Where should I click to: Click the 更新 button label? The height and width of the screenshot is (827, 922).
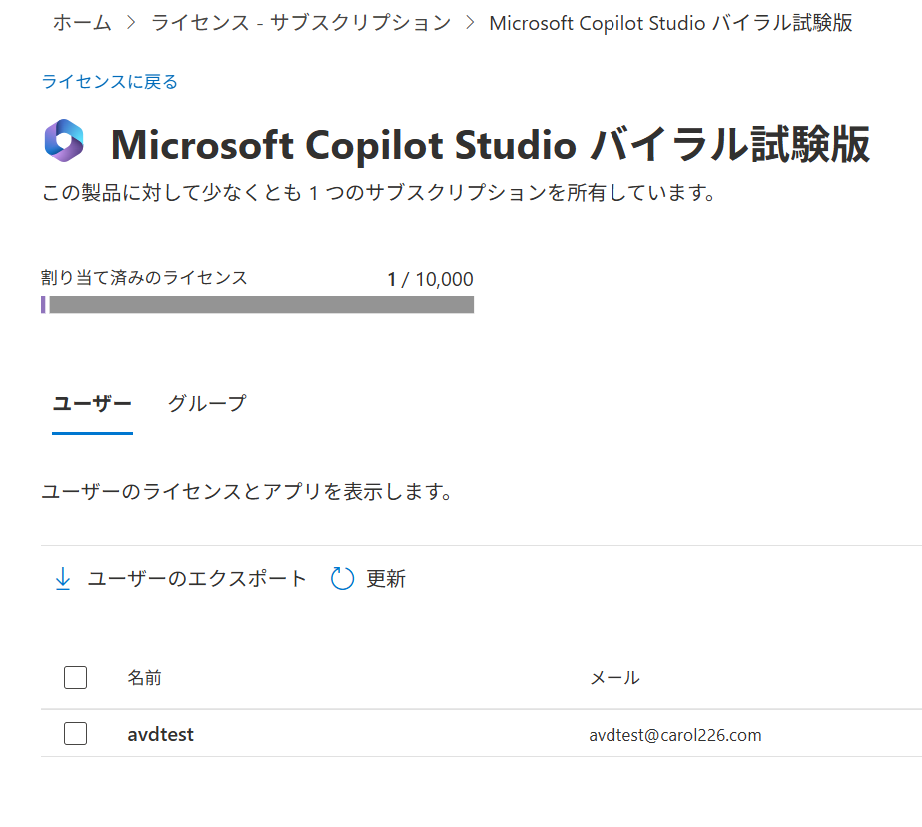(386, 579)
